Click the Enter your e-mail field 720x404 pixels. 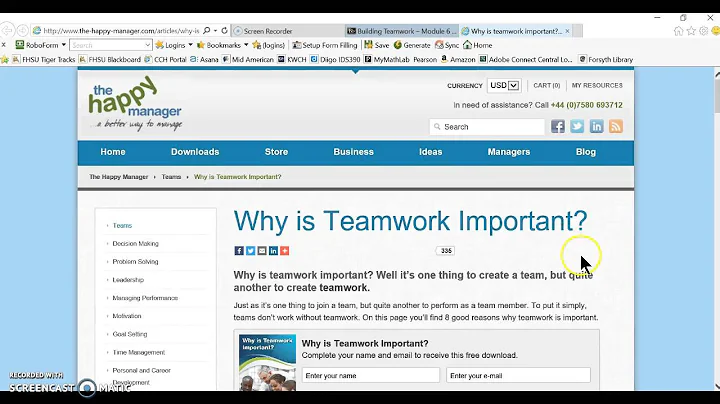(x=518, y=375)
